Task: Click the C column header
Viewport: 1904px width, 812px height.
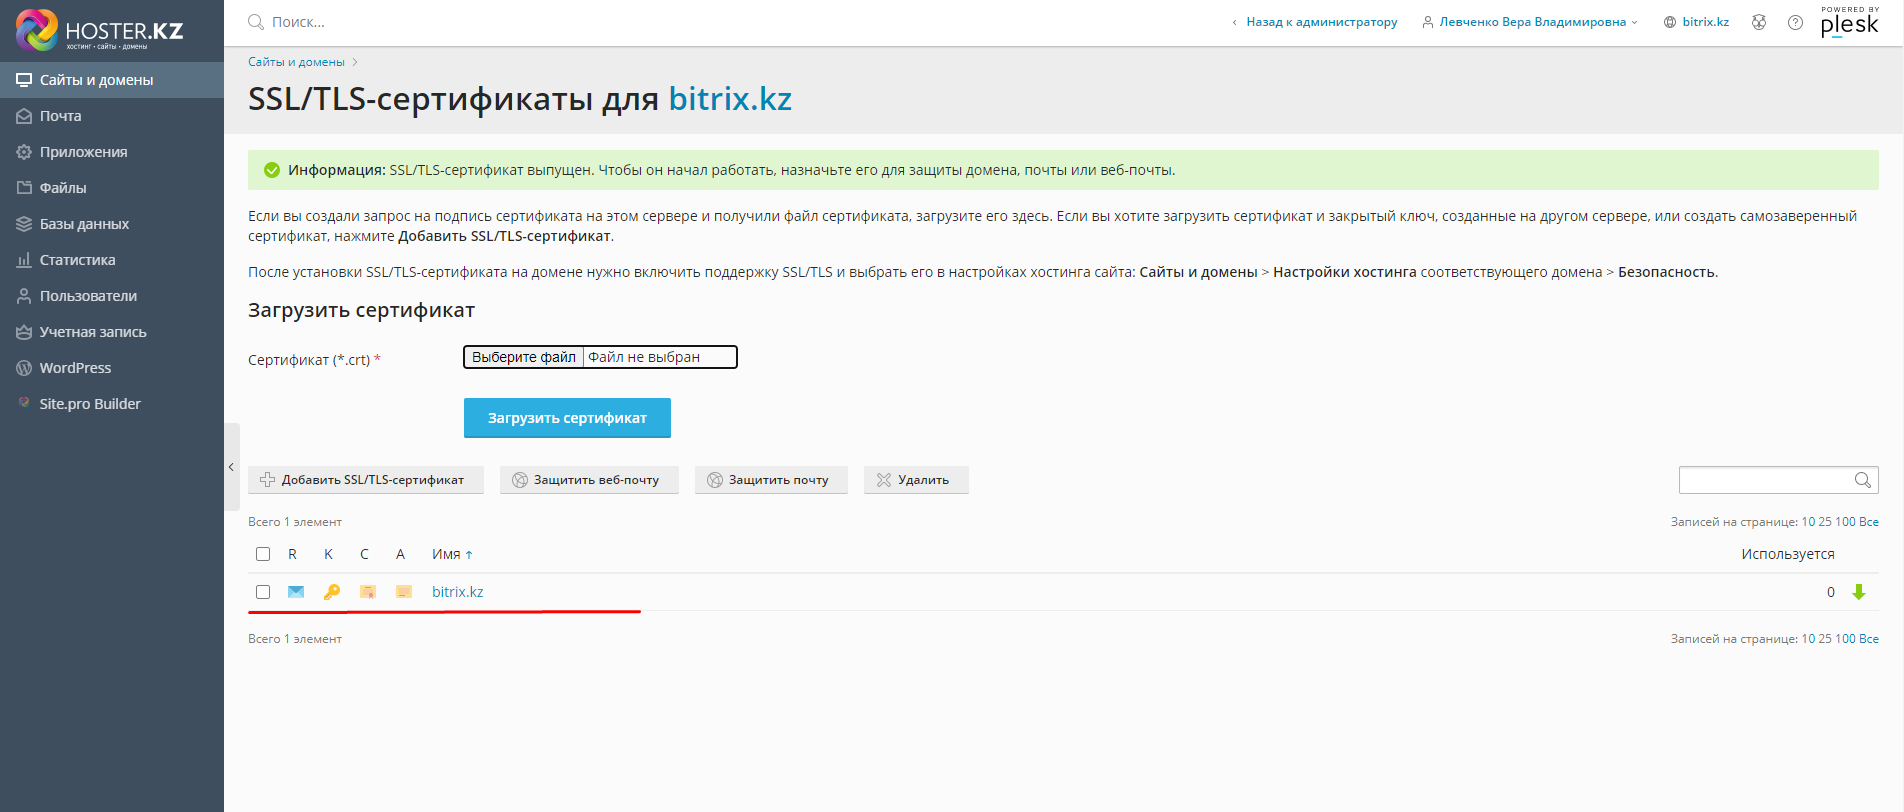Action: click(364, 554)
